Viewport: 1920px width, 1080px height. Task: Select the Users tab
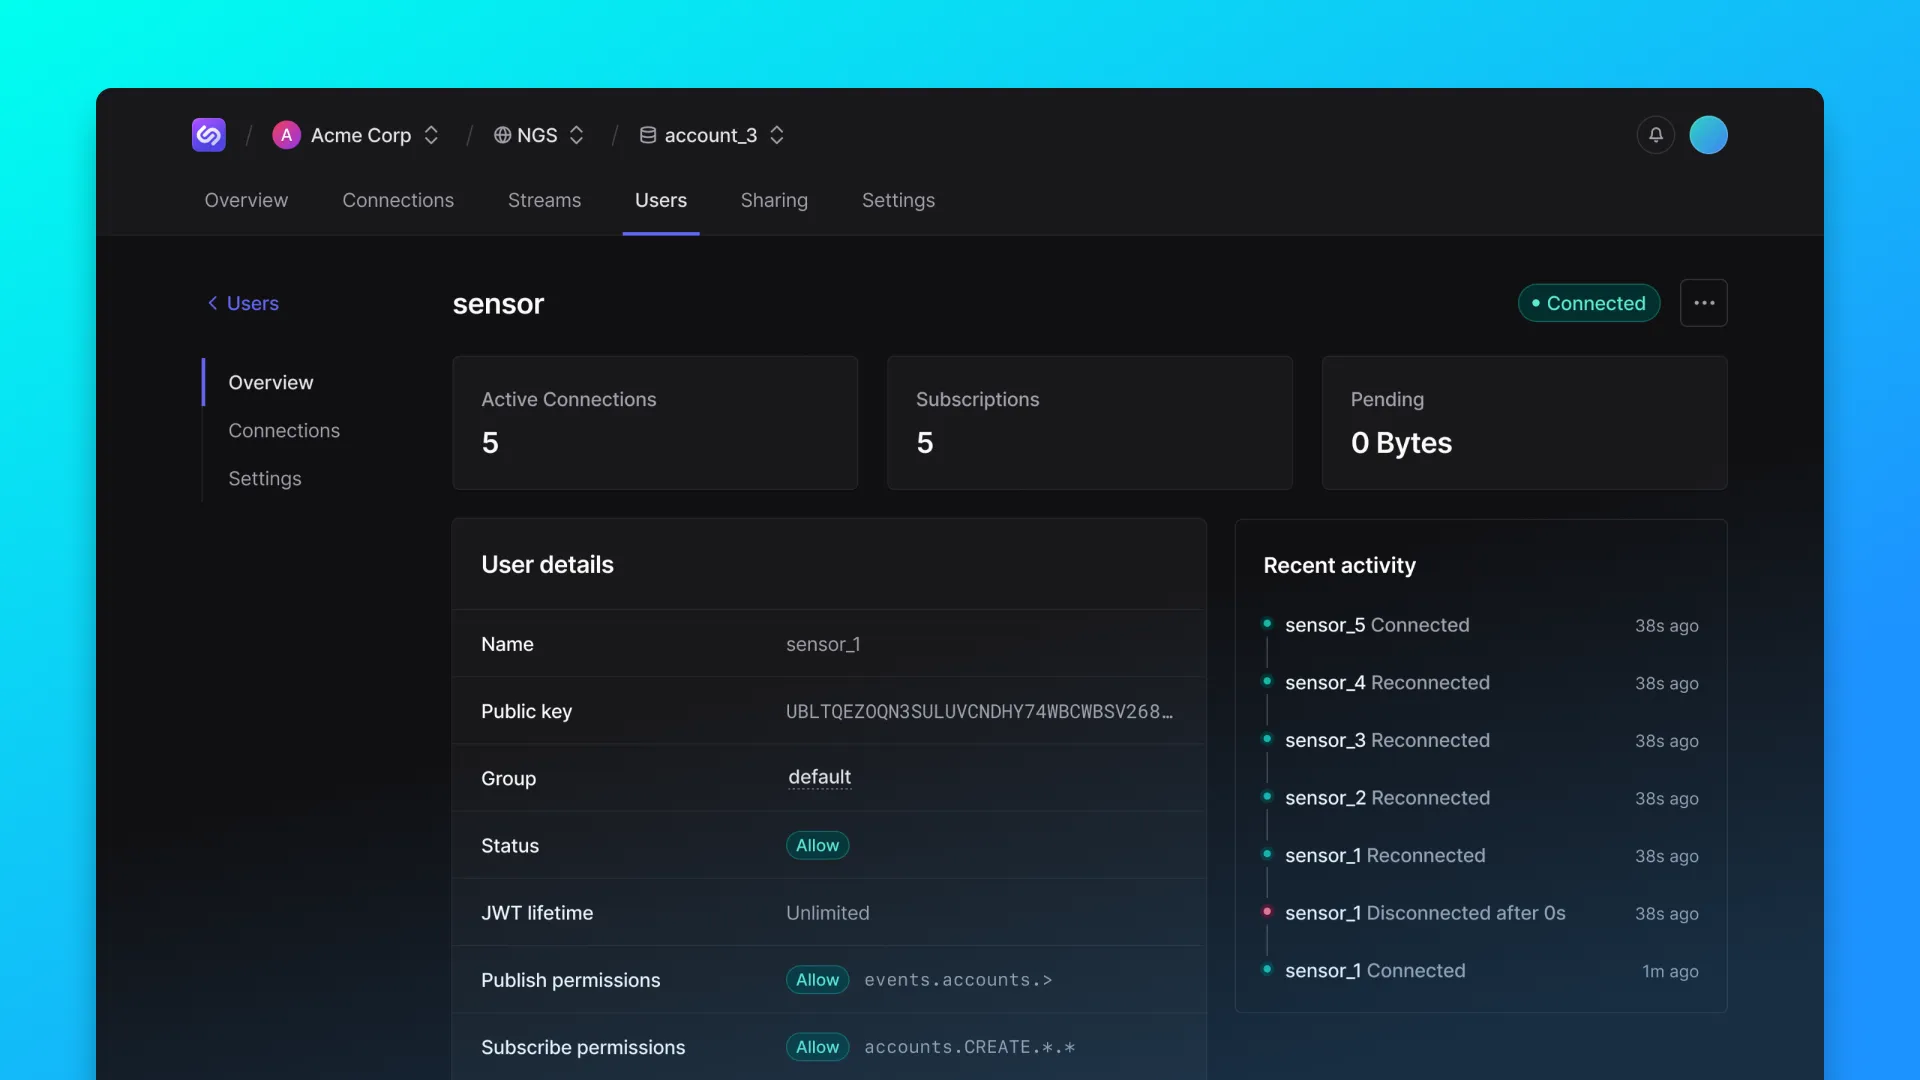coord(661,200)
